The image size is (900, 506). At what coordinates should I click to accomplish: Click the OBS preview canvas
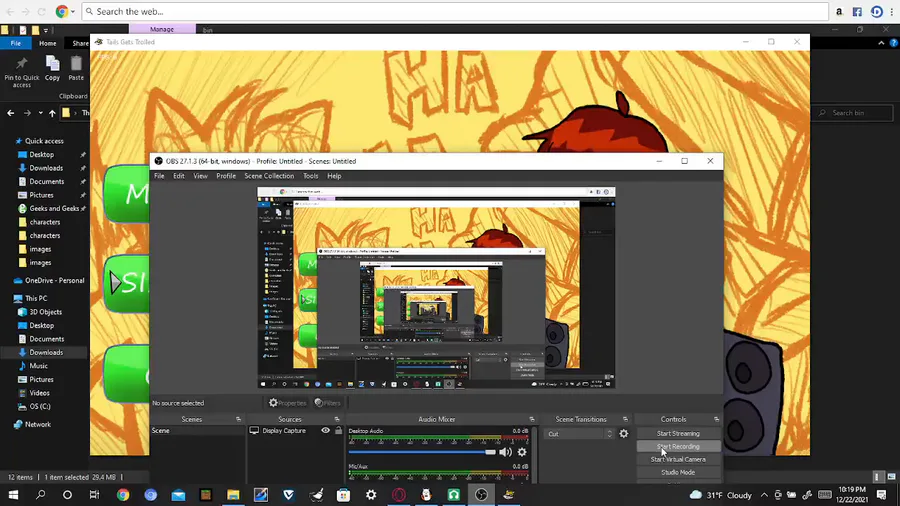436,287
